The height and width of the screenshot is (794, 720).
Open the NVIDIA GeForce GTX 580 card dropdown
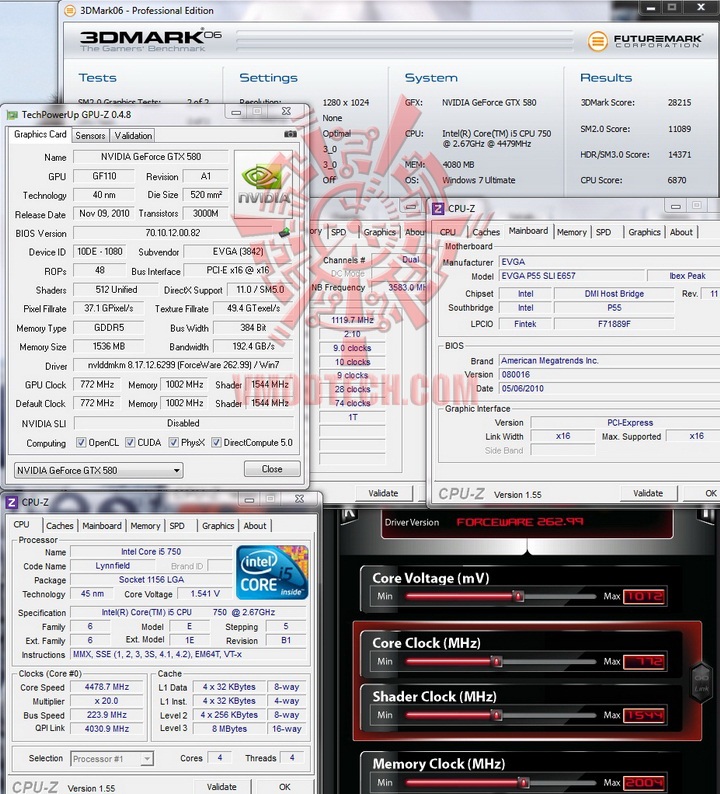pos(99,470)
